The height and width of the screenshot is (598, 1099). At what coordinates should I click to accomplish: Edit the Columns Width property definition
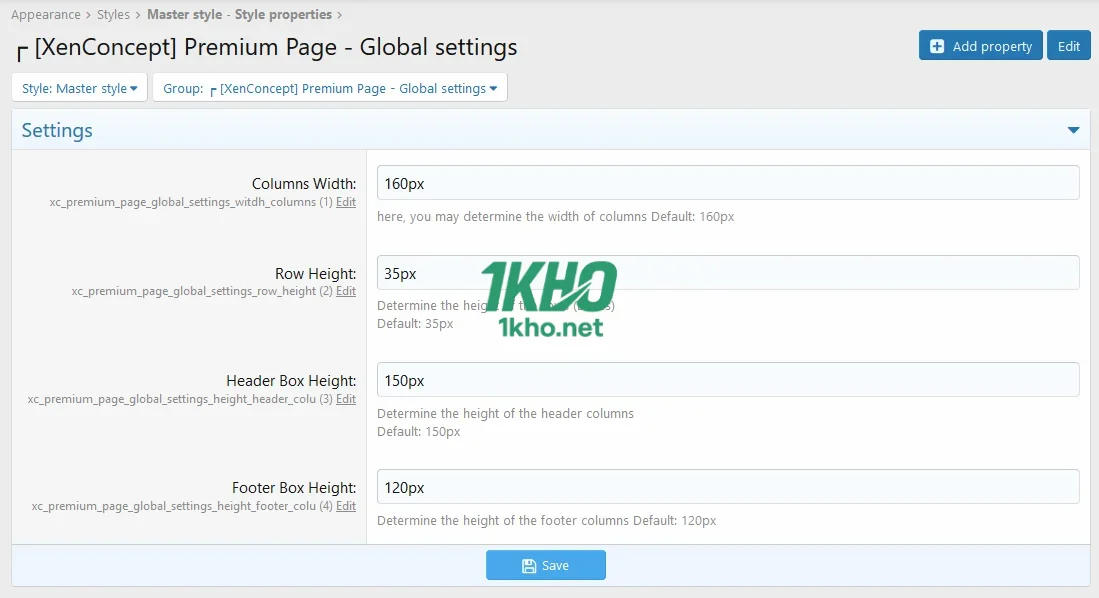(x=346, y=202)
